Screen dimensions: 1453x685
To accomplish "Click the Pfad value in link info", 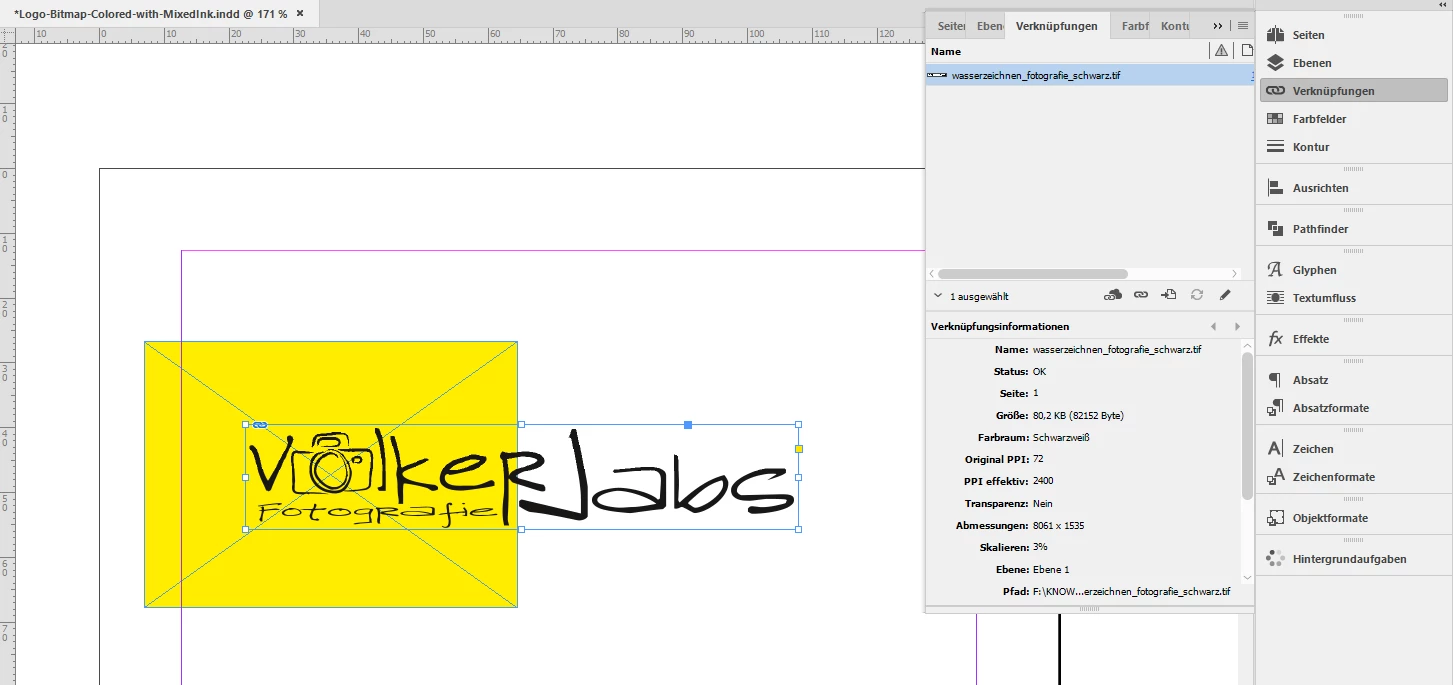I will click(1131, 592).
